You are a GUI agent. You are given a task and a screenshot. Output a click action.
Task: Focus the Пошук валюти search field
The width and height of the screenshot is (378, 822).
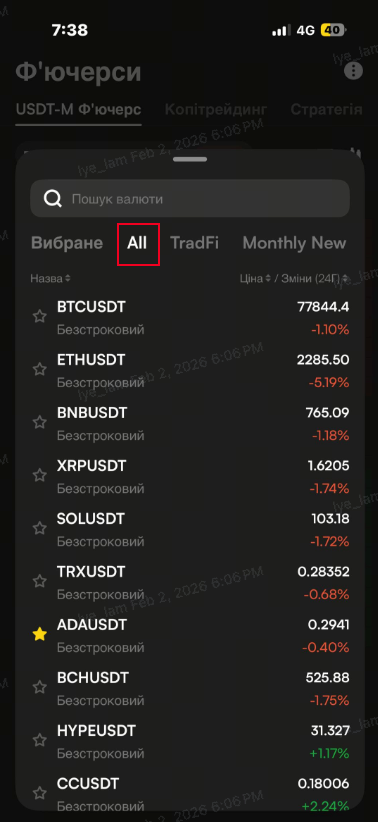pos(190,199)
